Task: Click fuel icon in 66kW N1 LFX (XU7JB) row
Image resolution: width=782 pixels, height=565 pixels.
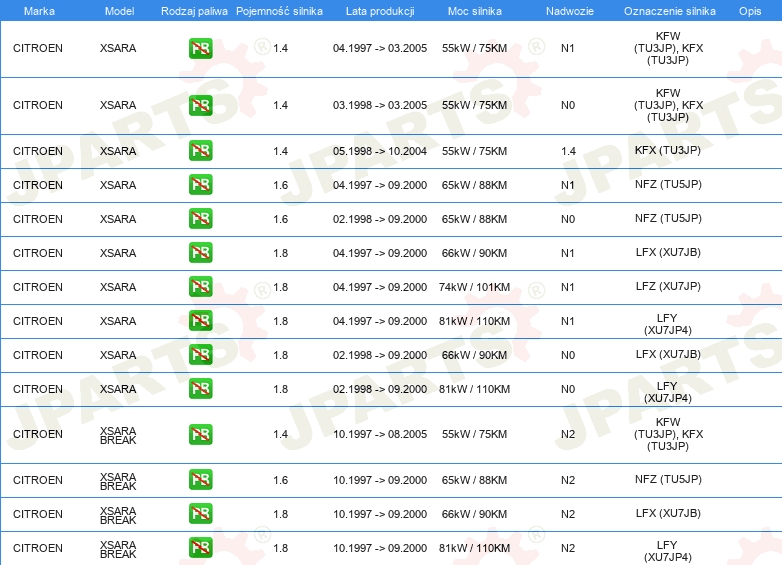Action: coord(200,252)
